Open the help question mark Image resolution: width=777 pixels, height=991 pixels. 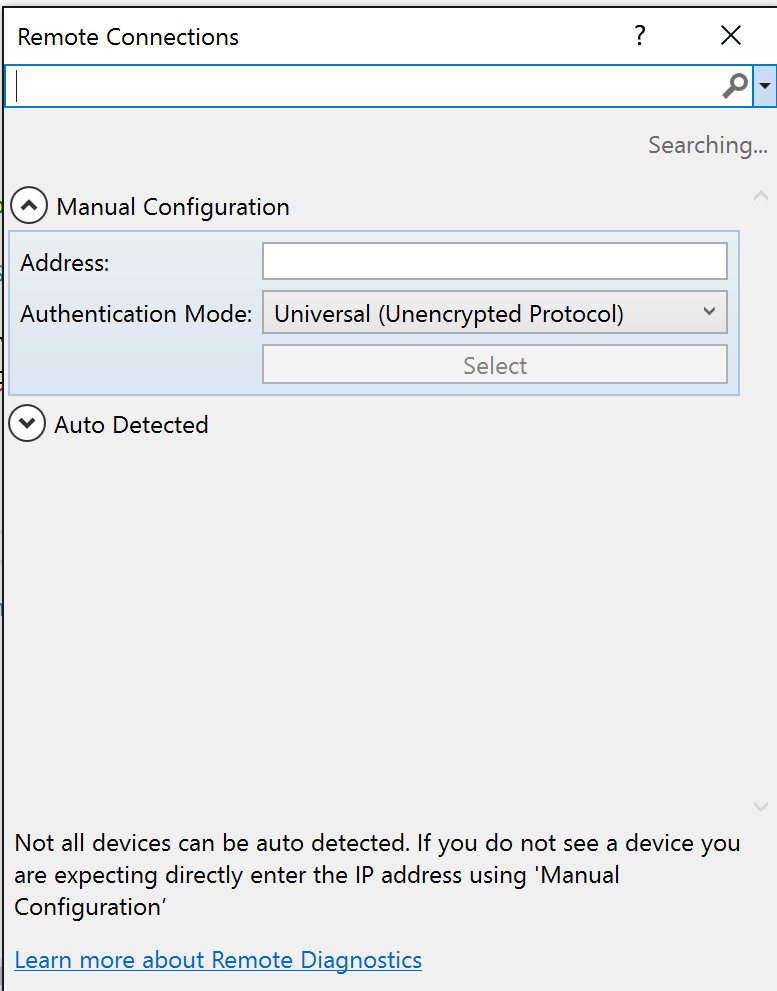[x=640, y=35]
